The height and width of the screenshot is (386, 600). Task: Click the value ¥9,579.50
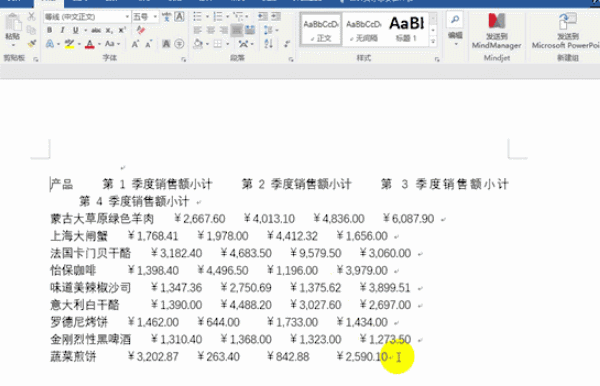(316, 253)
